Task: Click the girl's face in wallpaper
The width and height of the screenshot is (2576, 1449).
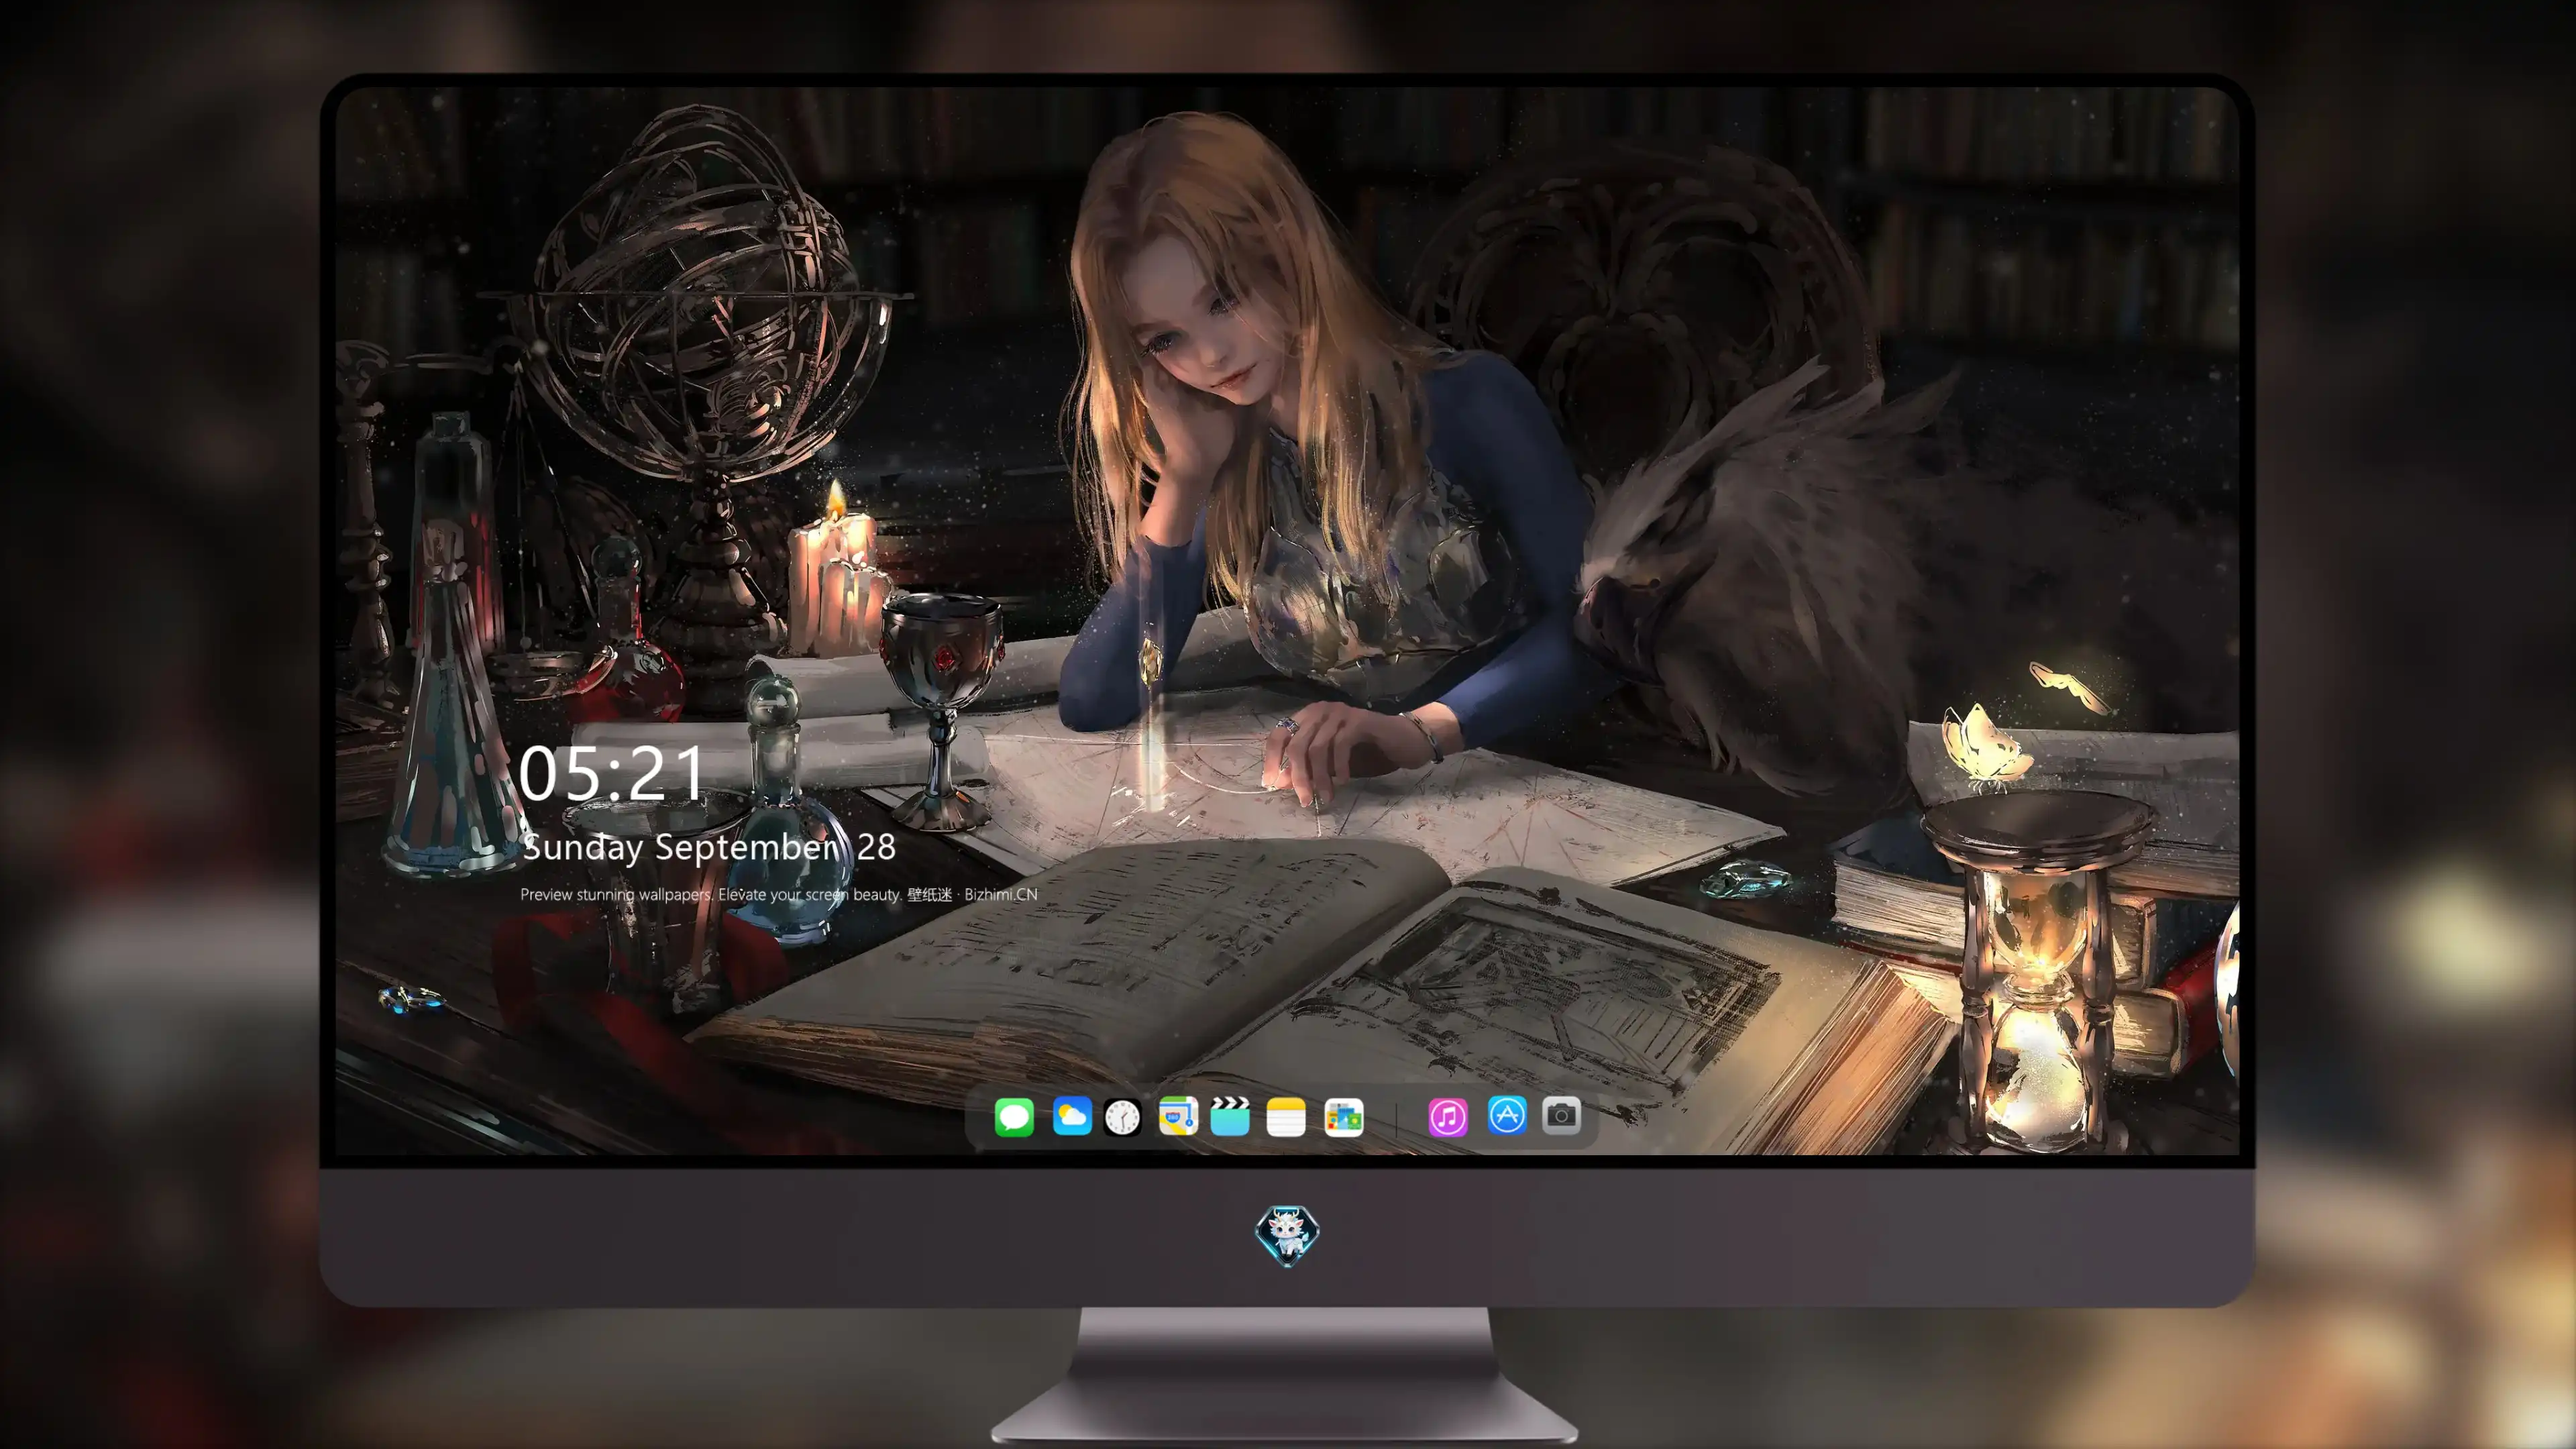Action: point(1200,320)
